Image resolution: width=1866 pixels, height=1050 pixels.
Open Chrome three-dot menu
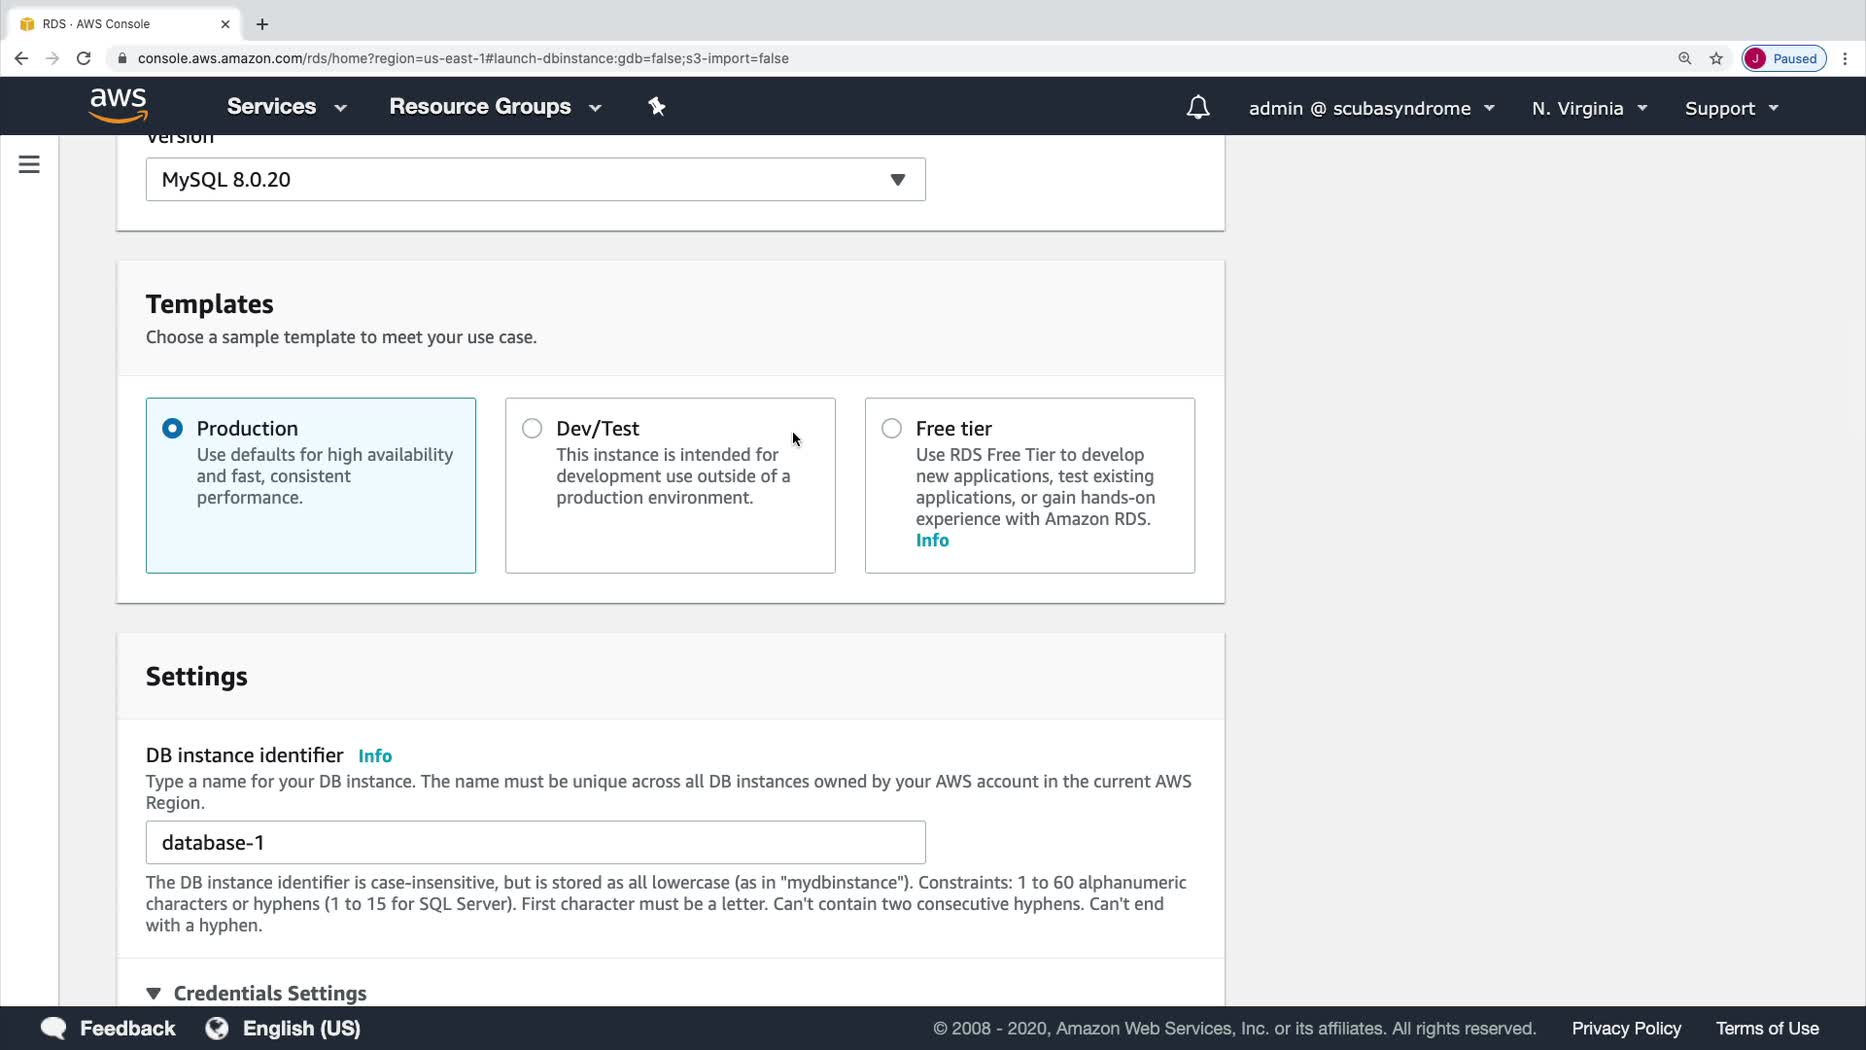tap(1846, 58)
